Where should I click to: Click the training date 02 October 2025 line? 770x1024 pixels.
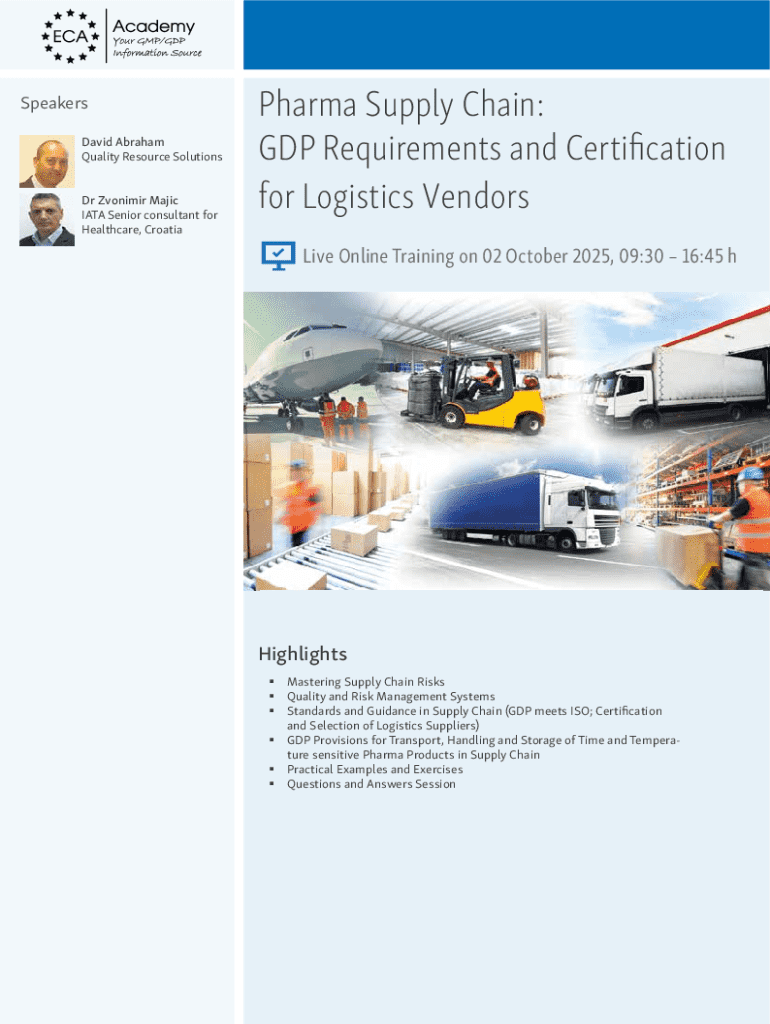click(x=519, y=256)
